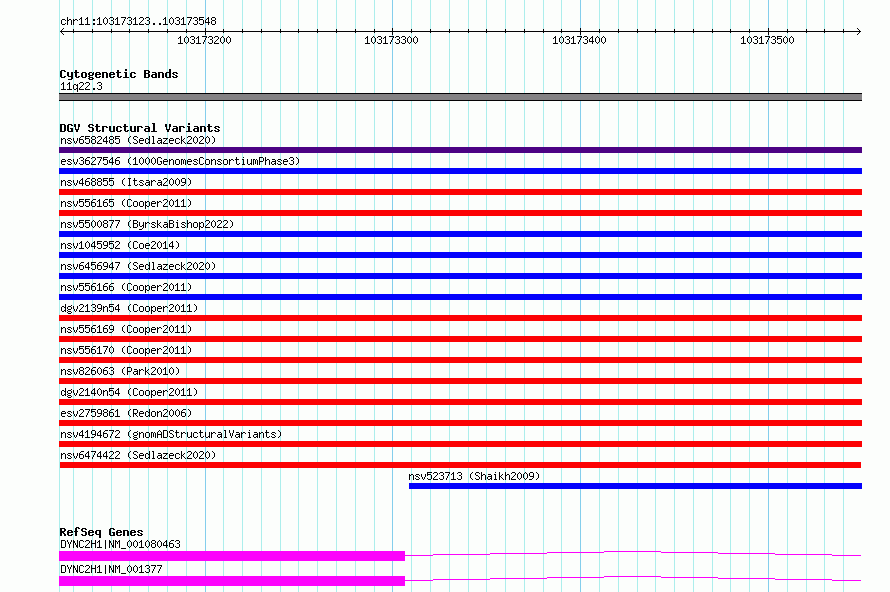Viewport: 890px width, 592px height.
Task: Click the red bar under nsv556165
Action: (x=460, y=213)
